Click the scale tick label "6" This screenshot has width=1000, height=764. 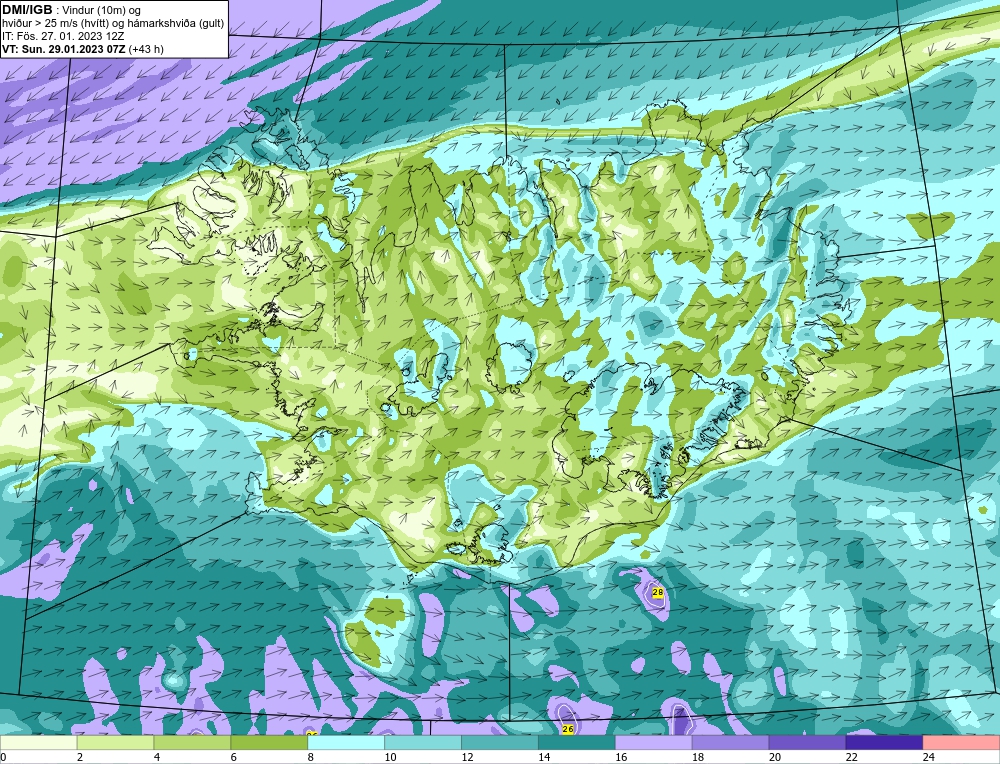click(233, 757)
